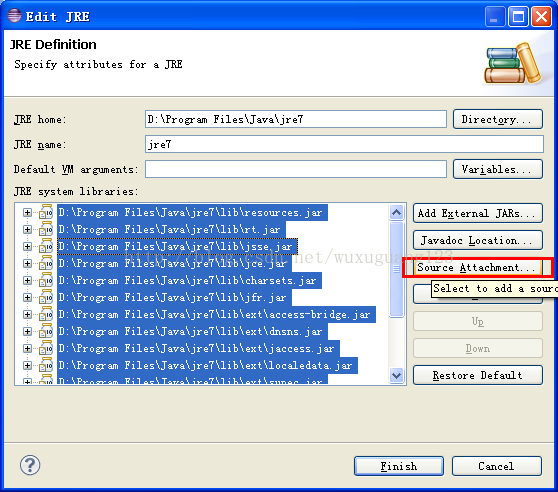The width and height of the screenshot is (558, 492).
Task: Confirm with the Finish button
Action: click(x=399, y=466)
